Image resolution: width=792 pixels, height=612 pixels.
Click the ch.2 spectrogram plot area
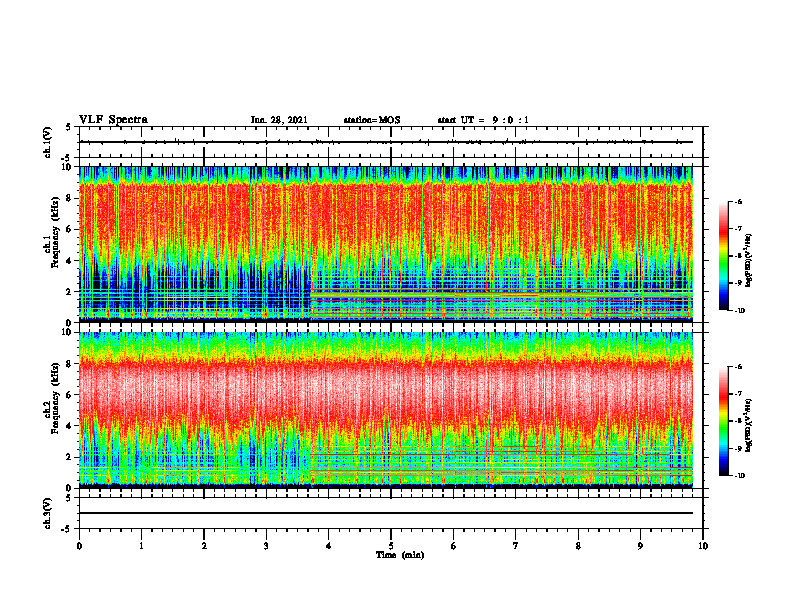[x=386, y=410]
